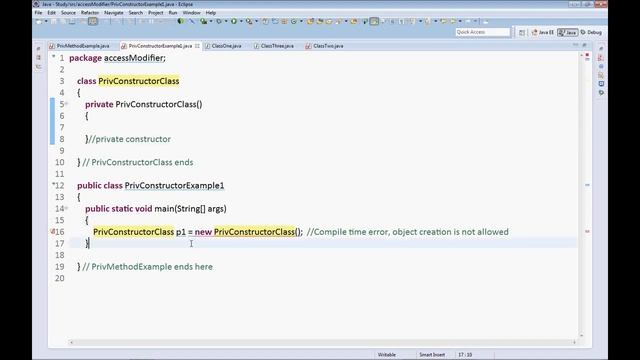The width and height of the screenshot is (640, 360).
Task: Open the External Tools dropdown arrow
Action: coord(256,21)
